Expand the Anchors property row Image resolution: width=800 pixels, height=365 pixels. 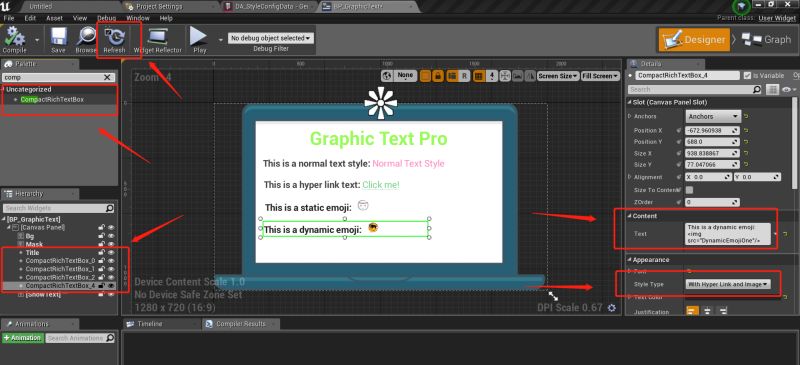(x=630, y=116)
